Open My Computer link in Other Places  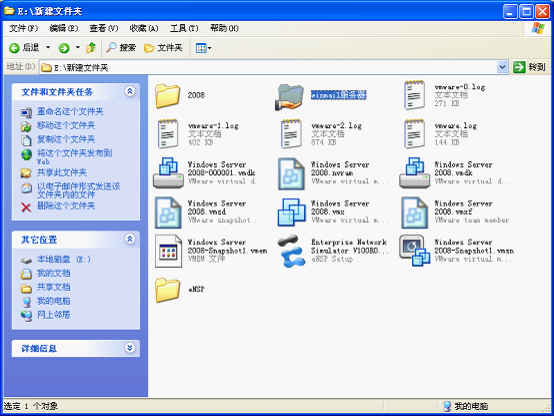click(54, 301)
